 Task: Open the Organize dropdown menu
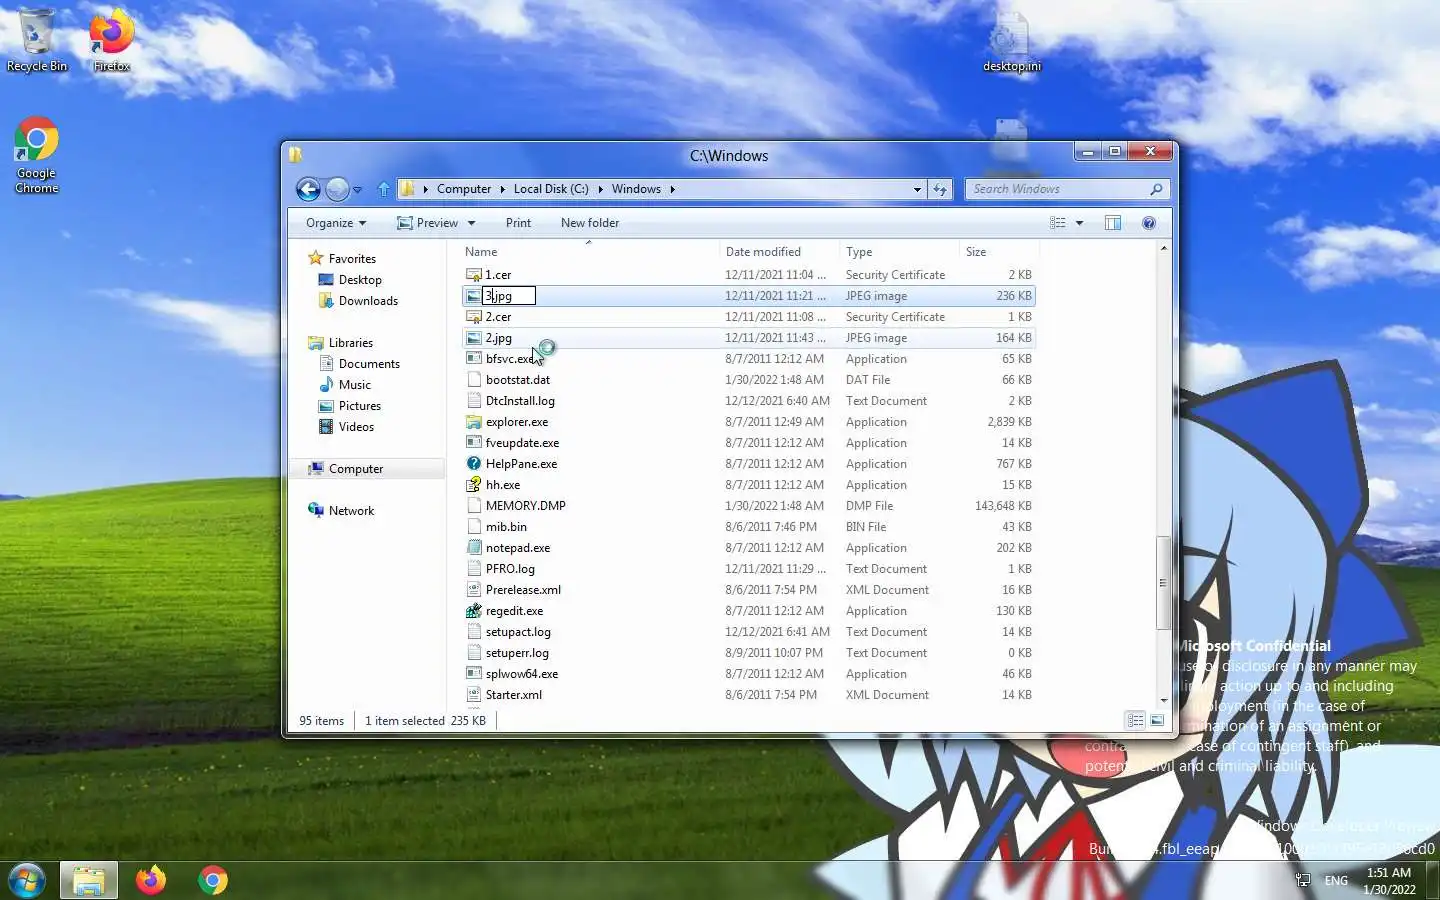(336, 223)
